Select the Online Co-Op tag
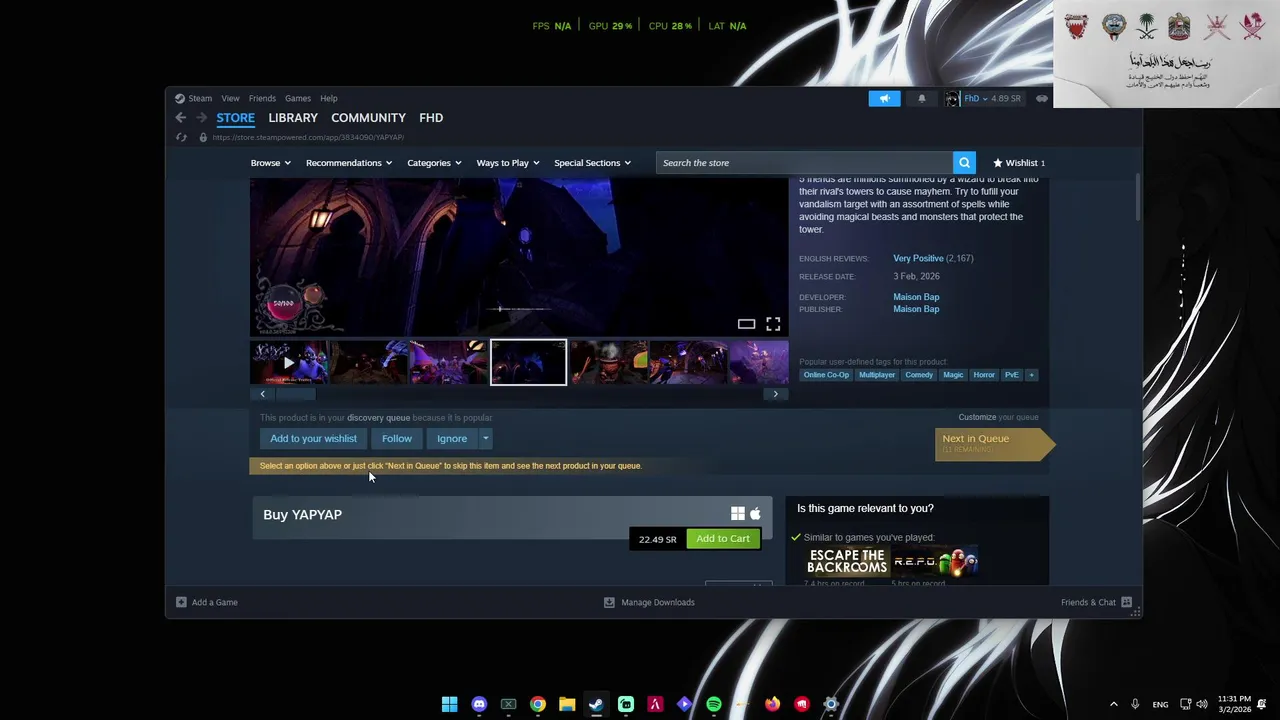1280x720 pixels. tap(826, 375)
